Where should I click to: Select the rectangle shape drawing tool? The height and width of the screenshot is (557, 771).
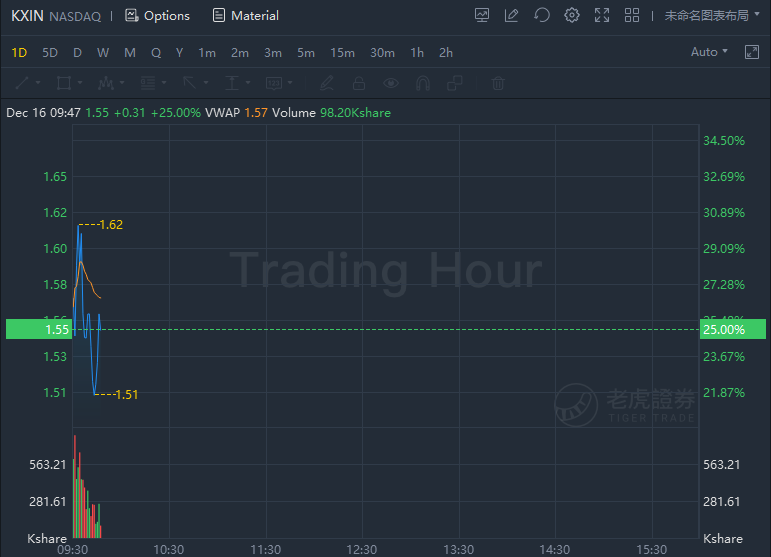tap(64, 83)
